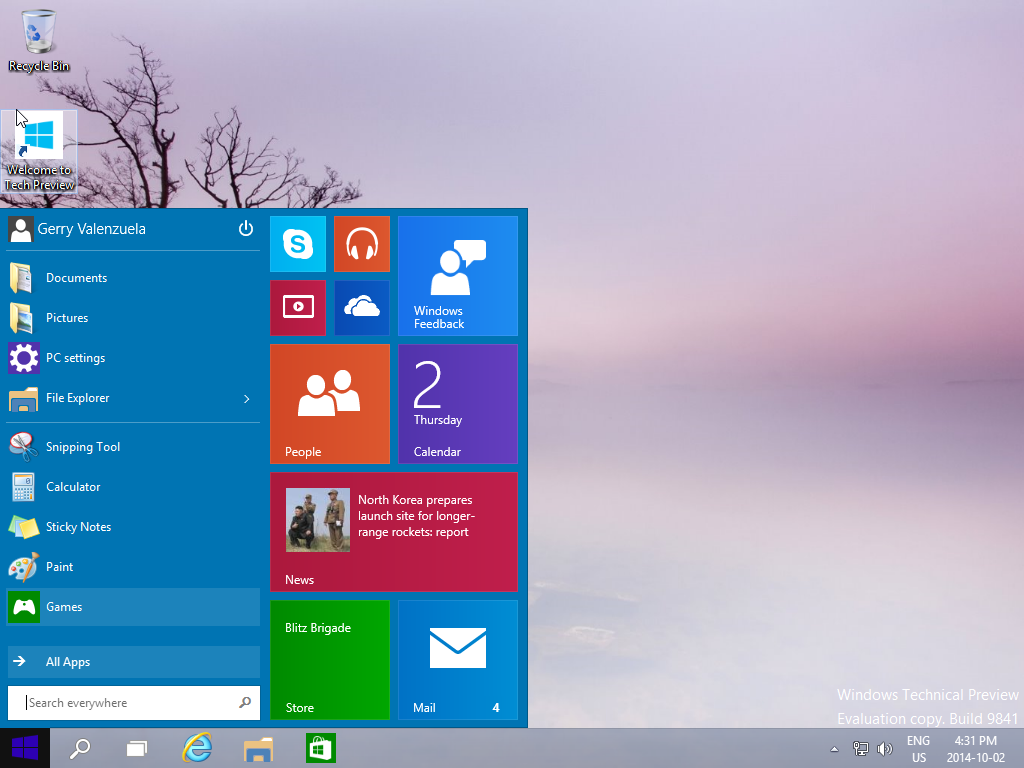
Task: Click the clock showing 4:31 PM
Action: (x=976, y=749)
